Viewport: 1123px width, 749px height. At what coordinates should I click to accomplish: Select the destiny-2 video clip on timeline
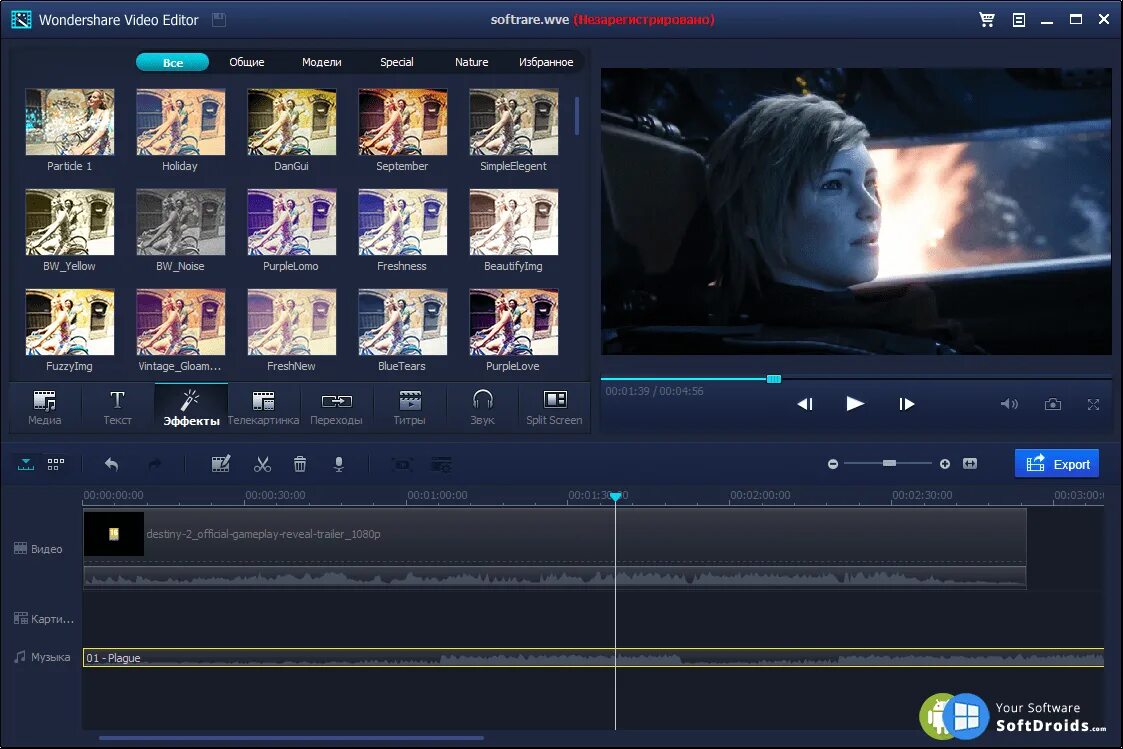pyautogui.click(x=555, y=549)
